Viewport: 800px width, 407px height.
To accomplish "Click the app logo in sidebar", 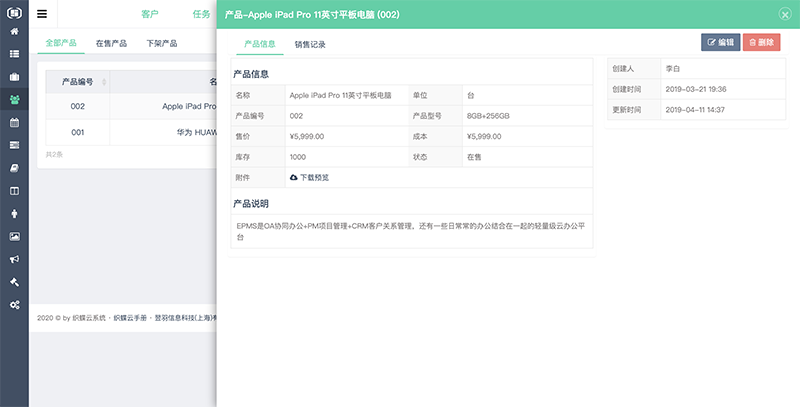I will click(x=14, y=12).
